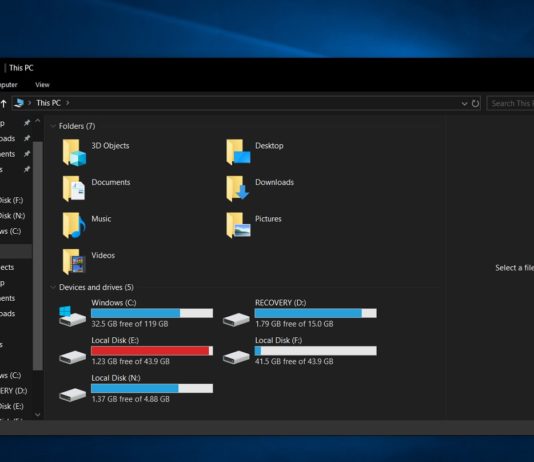Click the 'Local Disk (E:)' drive name
Viewport: 534px width, 462px height.
115,340
